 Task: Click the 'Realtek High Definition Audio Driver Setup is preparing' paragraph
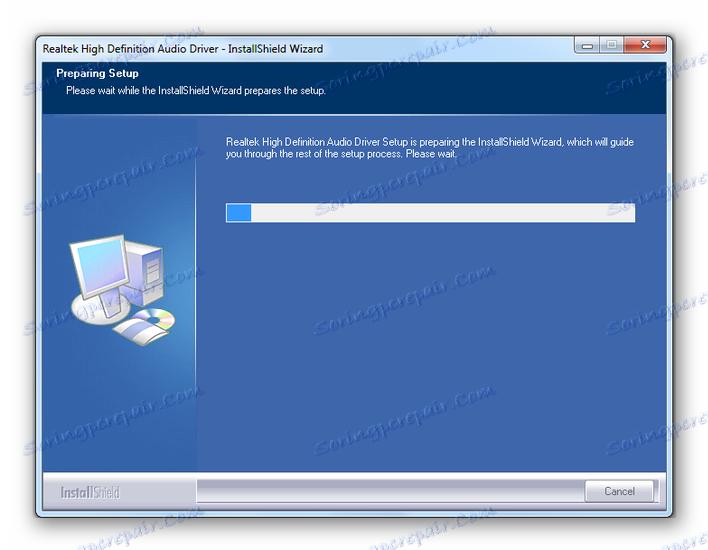coord(429,148)
